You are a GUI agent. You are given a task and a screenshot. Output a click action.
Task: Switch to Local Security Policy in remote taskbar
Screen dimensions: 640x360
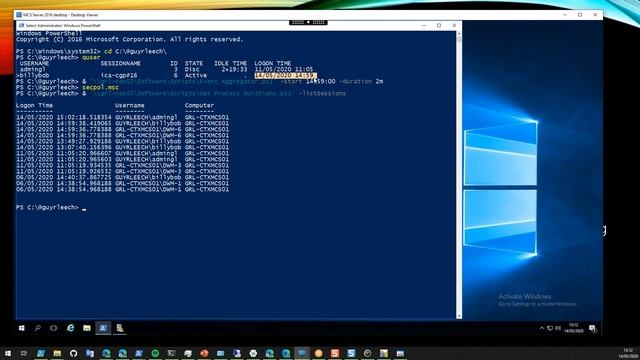click(x=120, y=328)
